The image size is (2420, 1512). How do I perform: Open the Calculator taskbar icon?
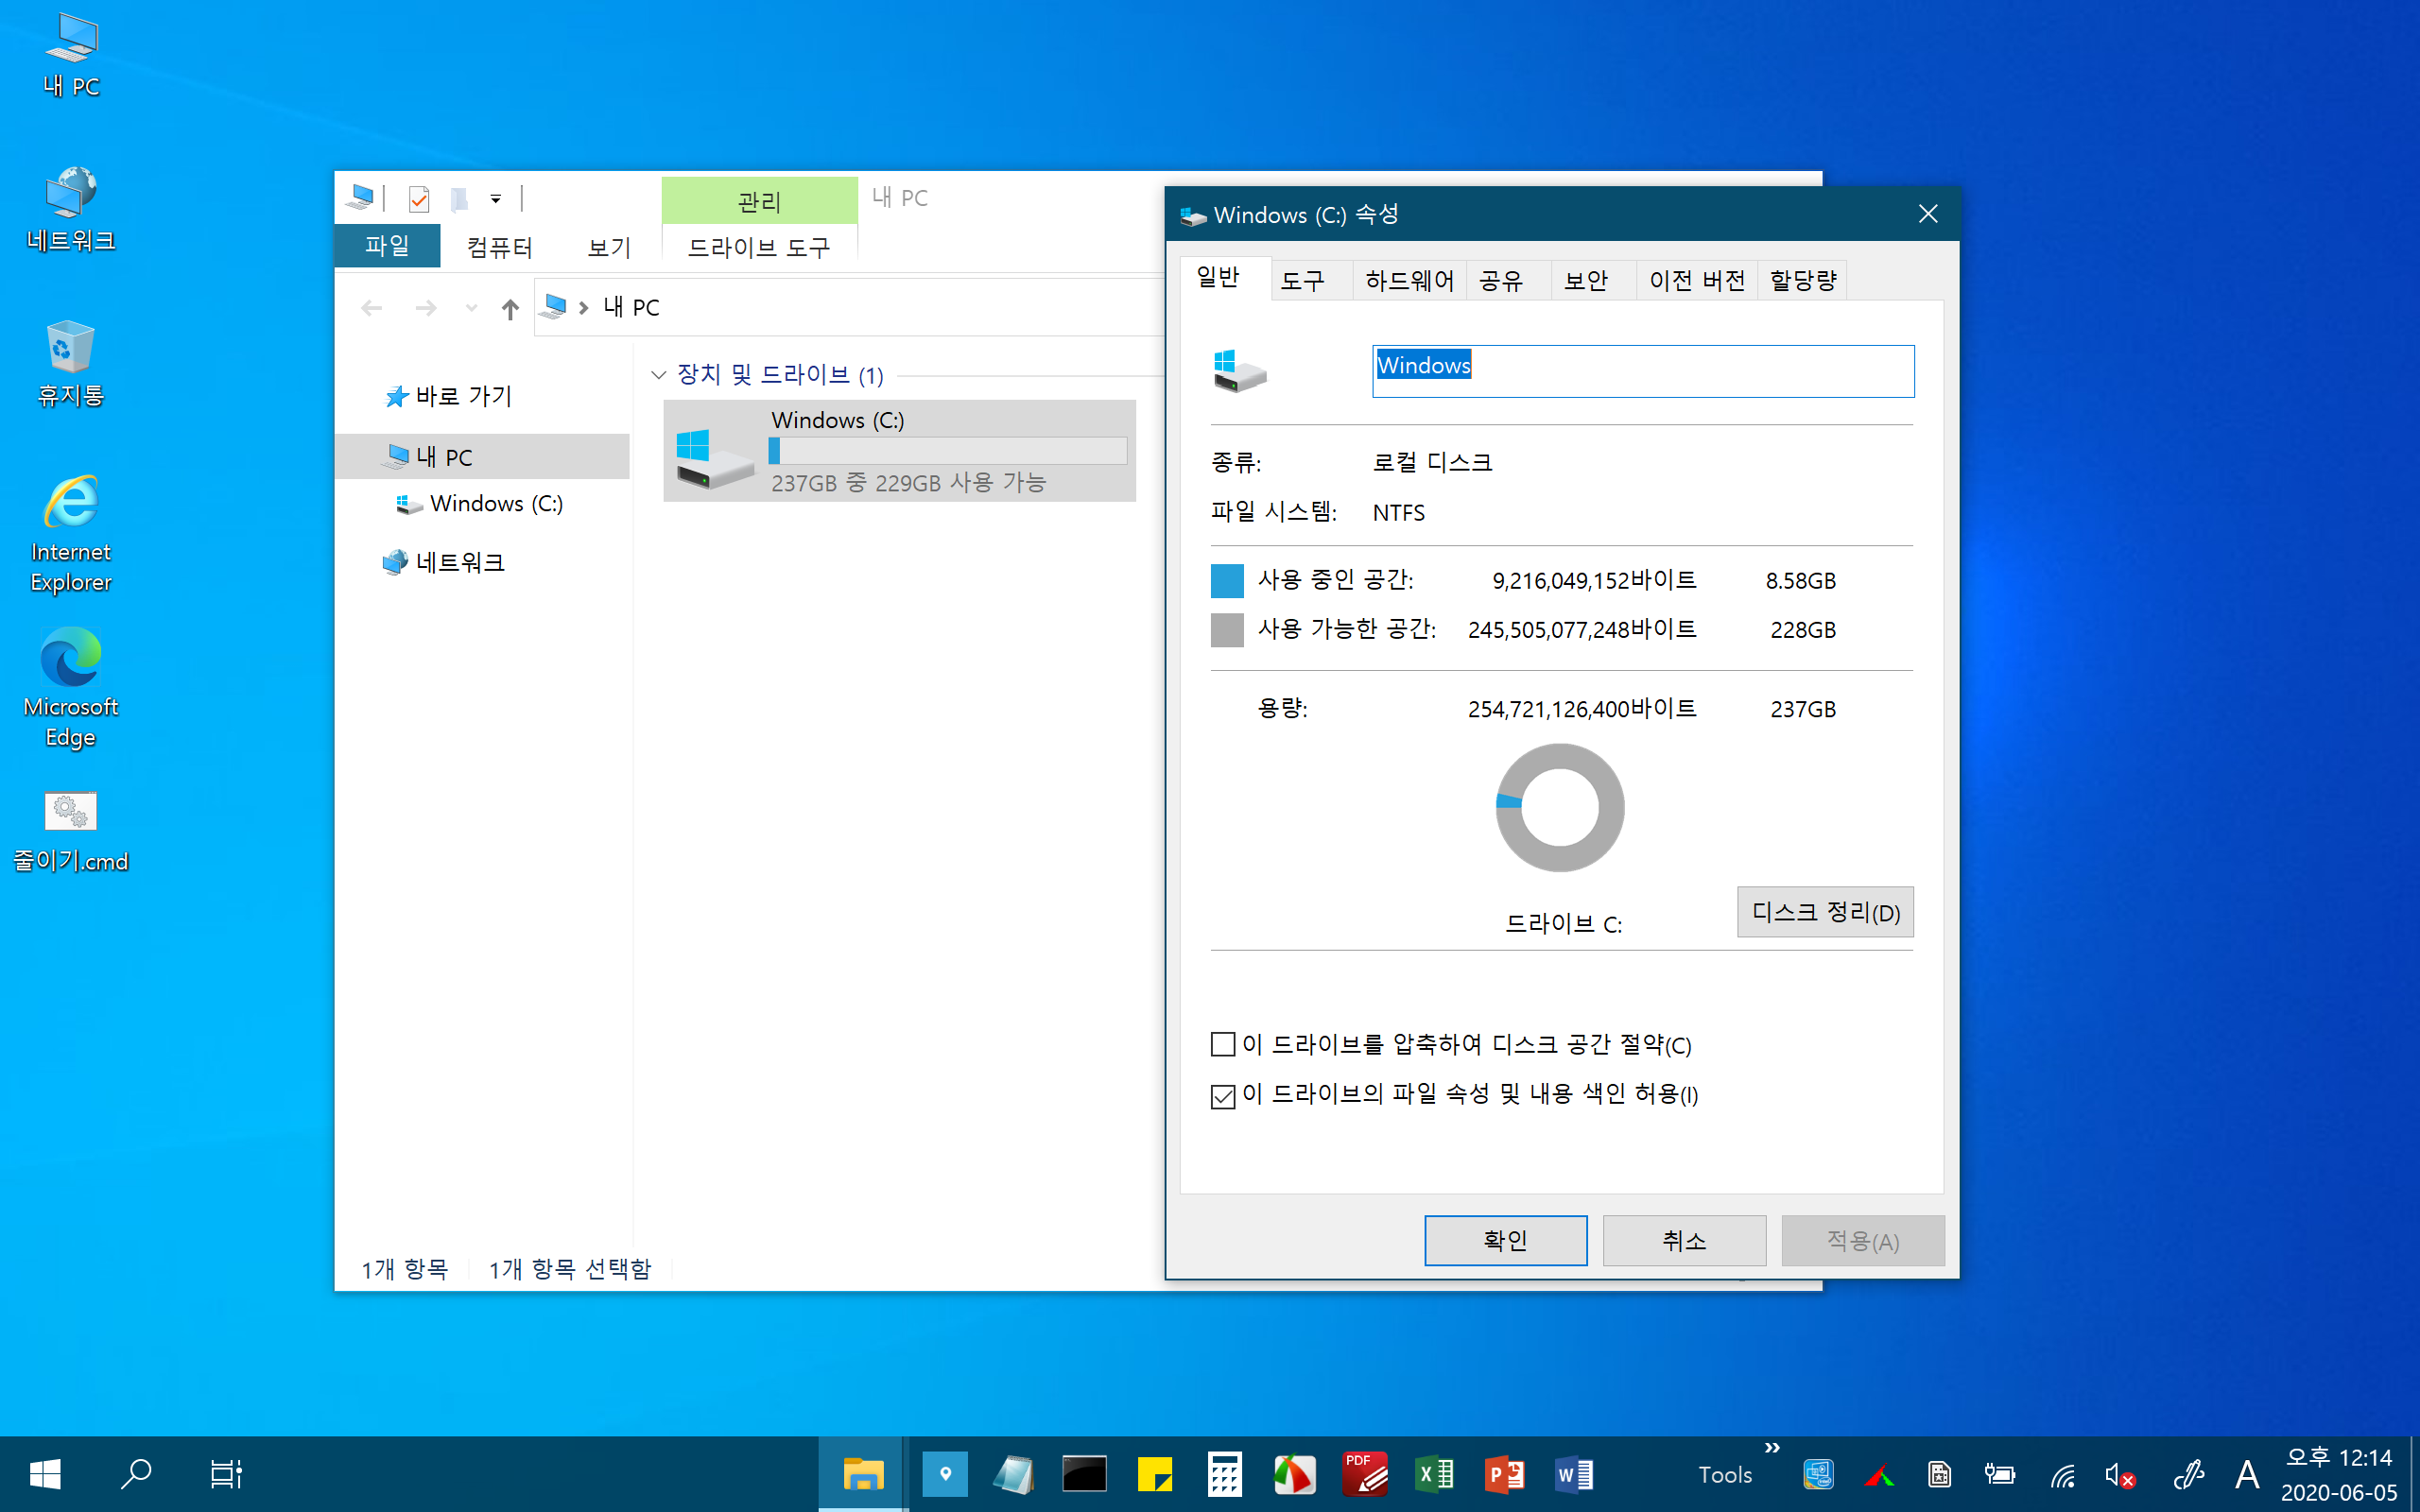point(1225,1474)
